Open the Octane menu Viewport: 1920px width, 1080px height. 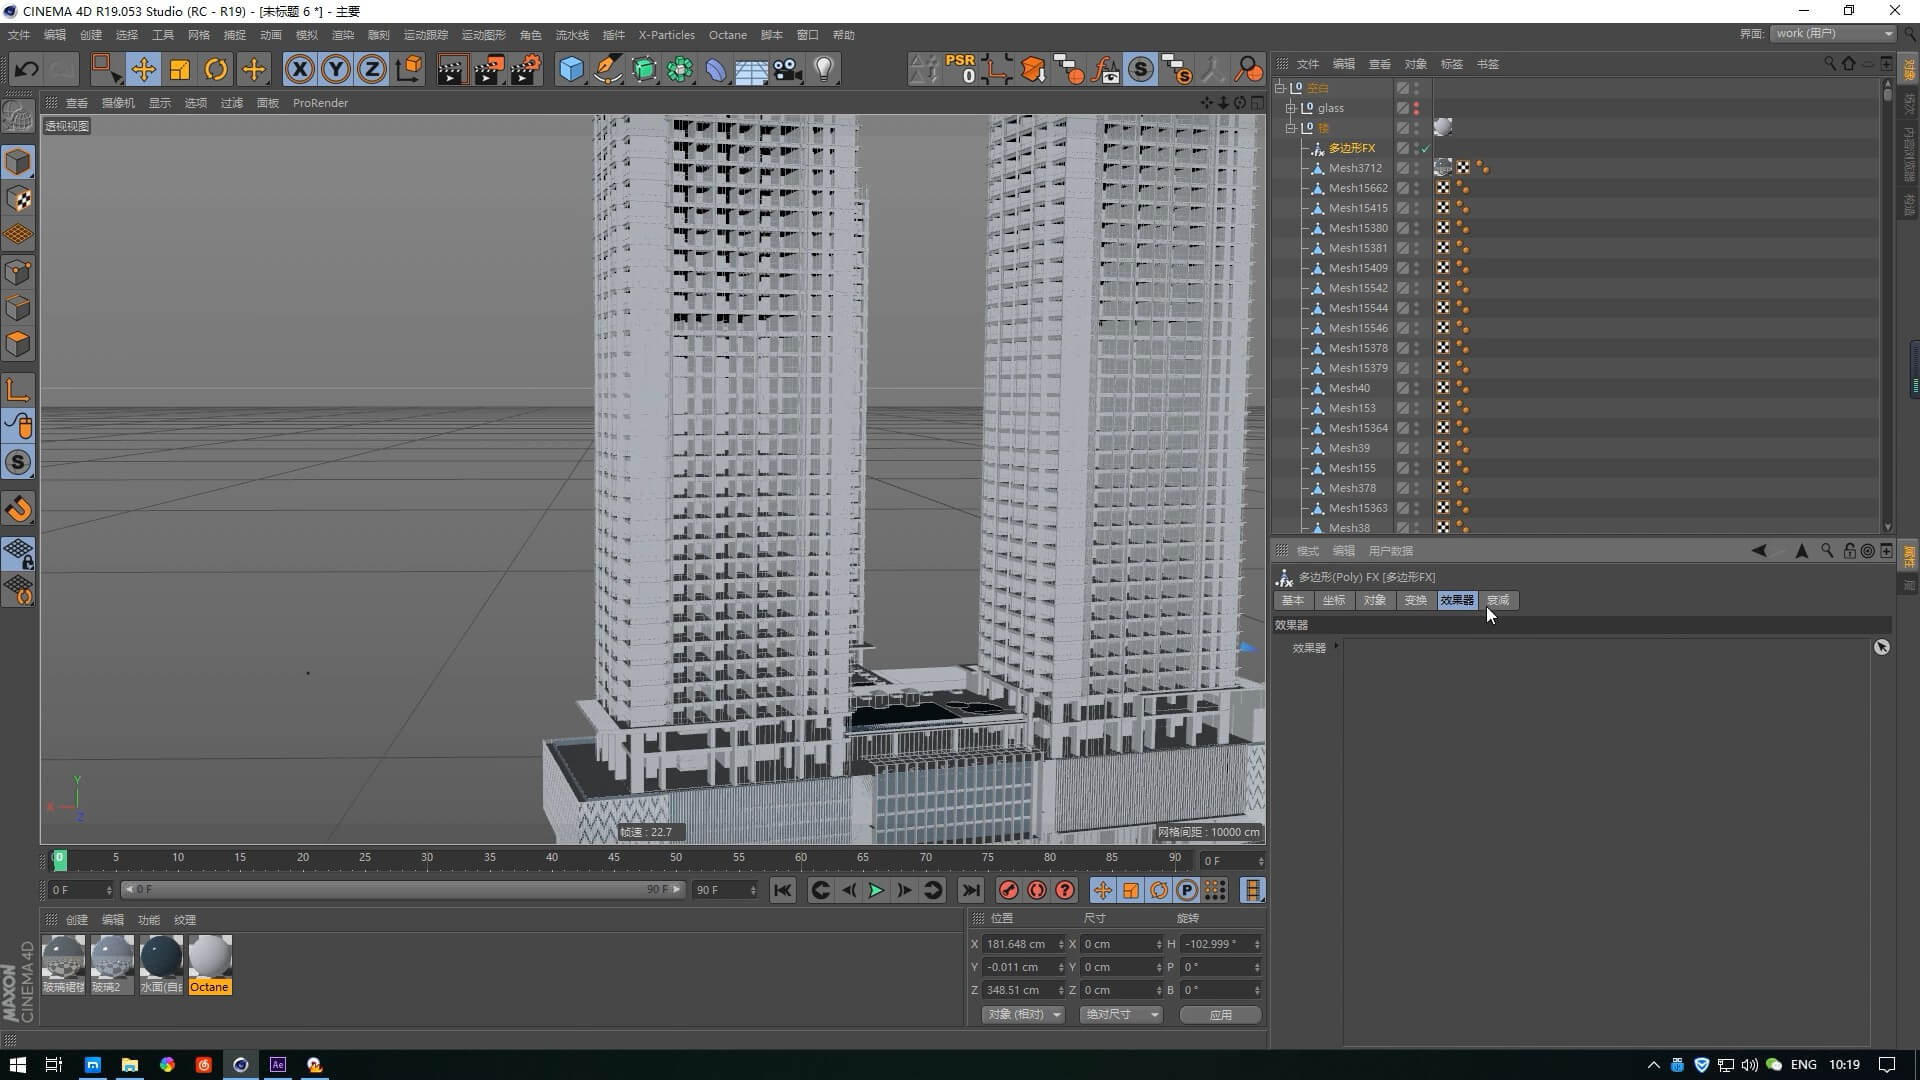tap(727, 35)
